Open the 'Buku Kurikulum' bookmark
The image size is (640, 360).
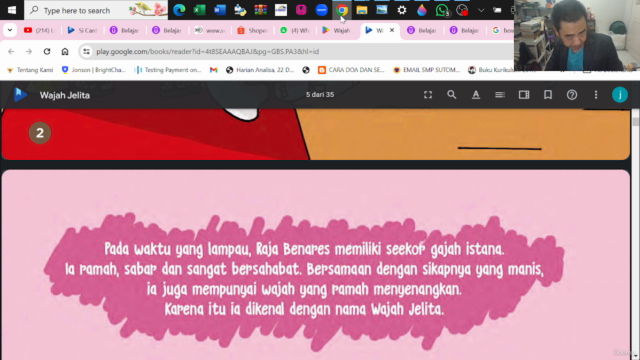[x=491, y=70]
